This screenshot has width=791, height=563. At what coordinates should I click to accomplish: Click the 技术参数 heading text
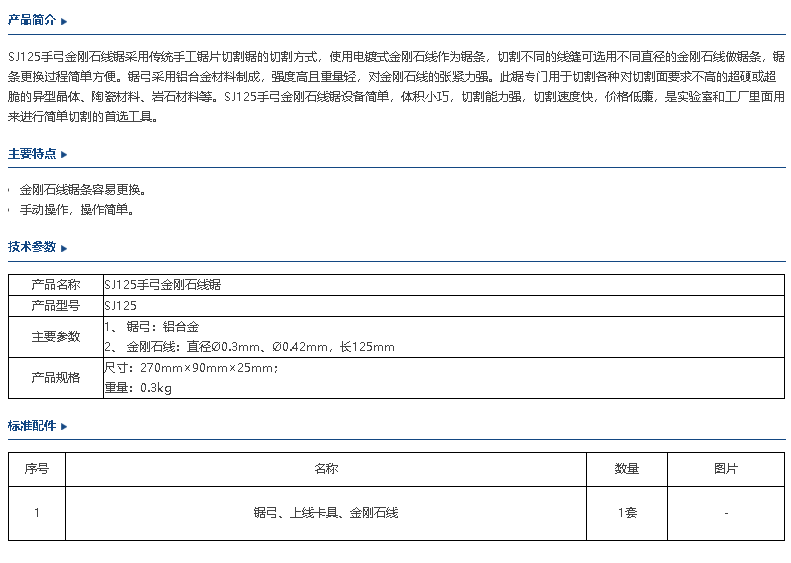click(32, 247)
